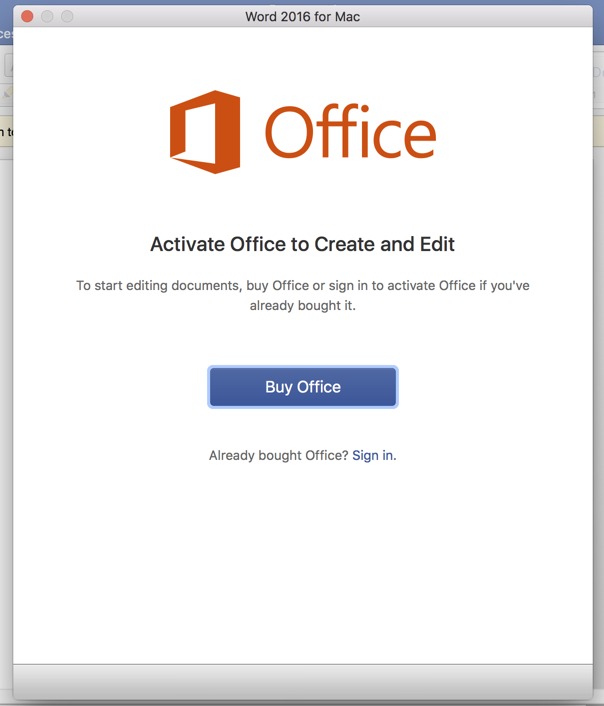Select the 'Activate Office to Create and Edit' heading
The image size is (604, 706).
(302, 244)
